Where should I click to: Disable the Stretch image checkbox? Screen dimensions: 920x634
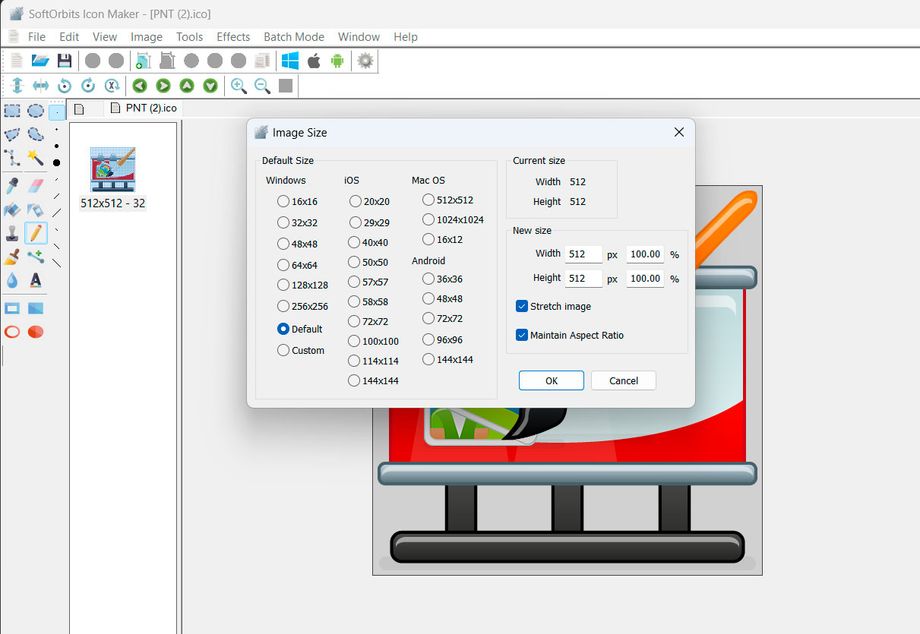(522, 307)
